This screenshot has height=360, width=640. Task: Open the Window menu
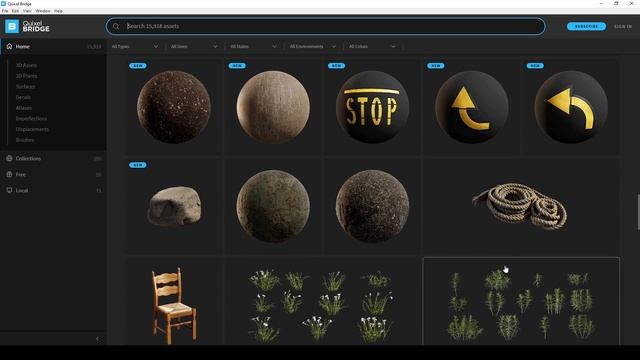pos(43,11)
